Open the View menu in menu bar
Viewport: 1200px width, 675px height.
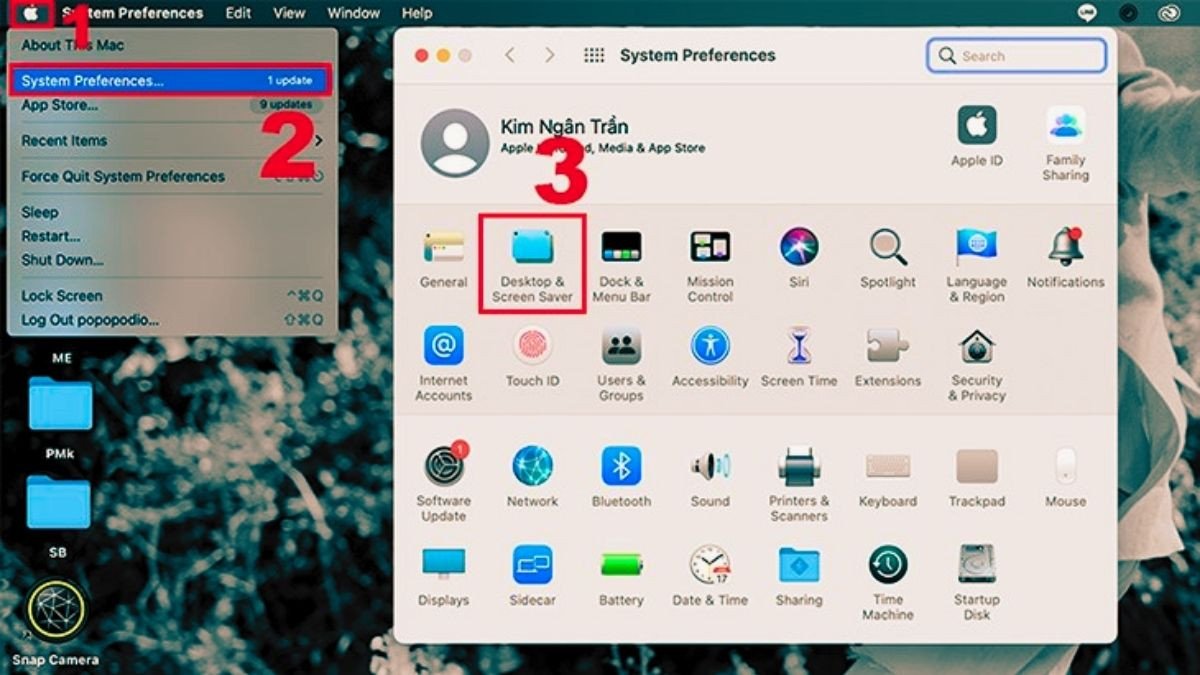(289, 13)
